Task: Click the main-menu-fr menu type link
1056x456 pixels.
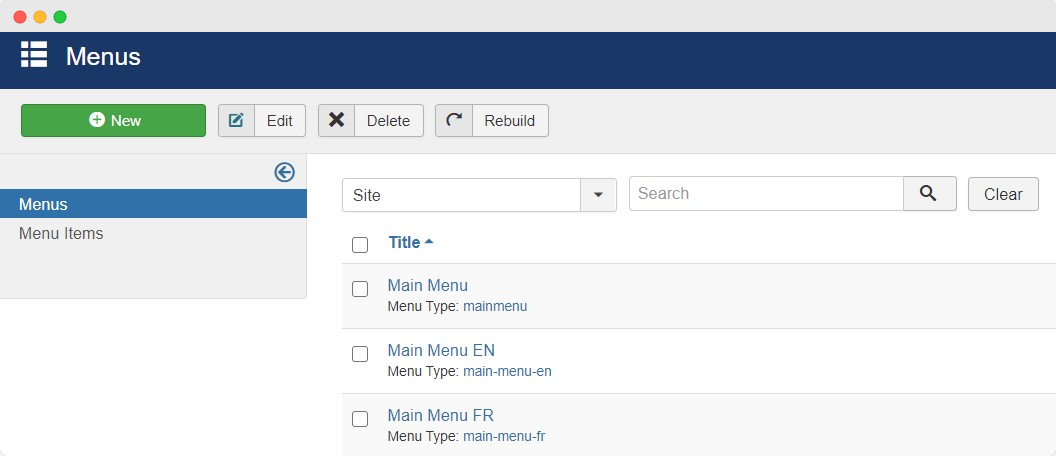Action: [x=504, y=436]
